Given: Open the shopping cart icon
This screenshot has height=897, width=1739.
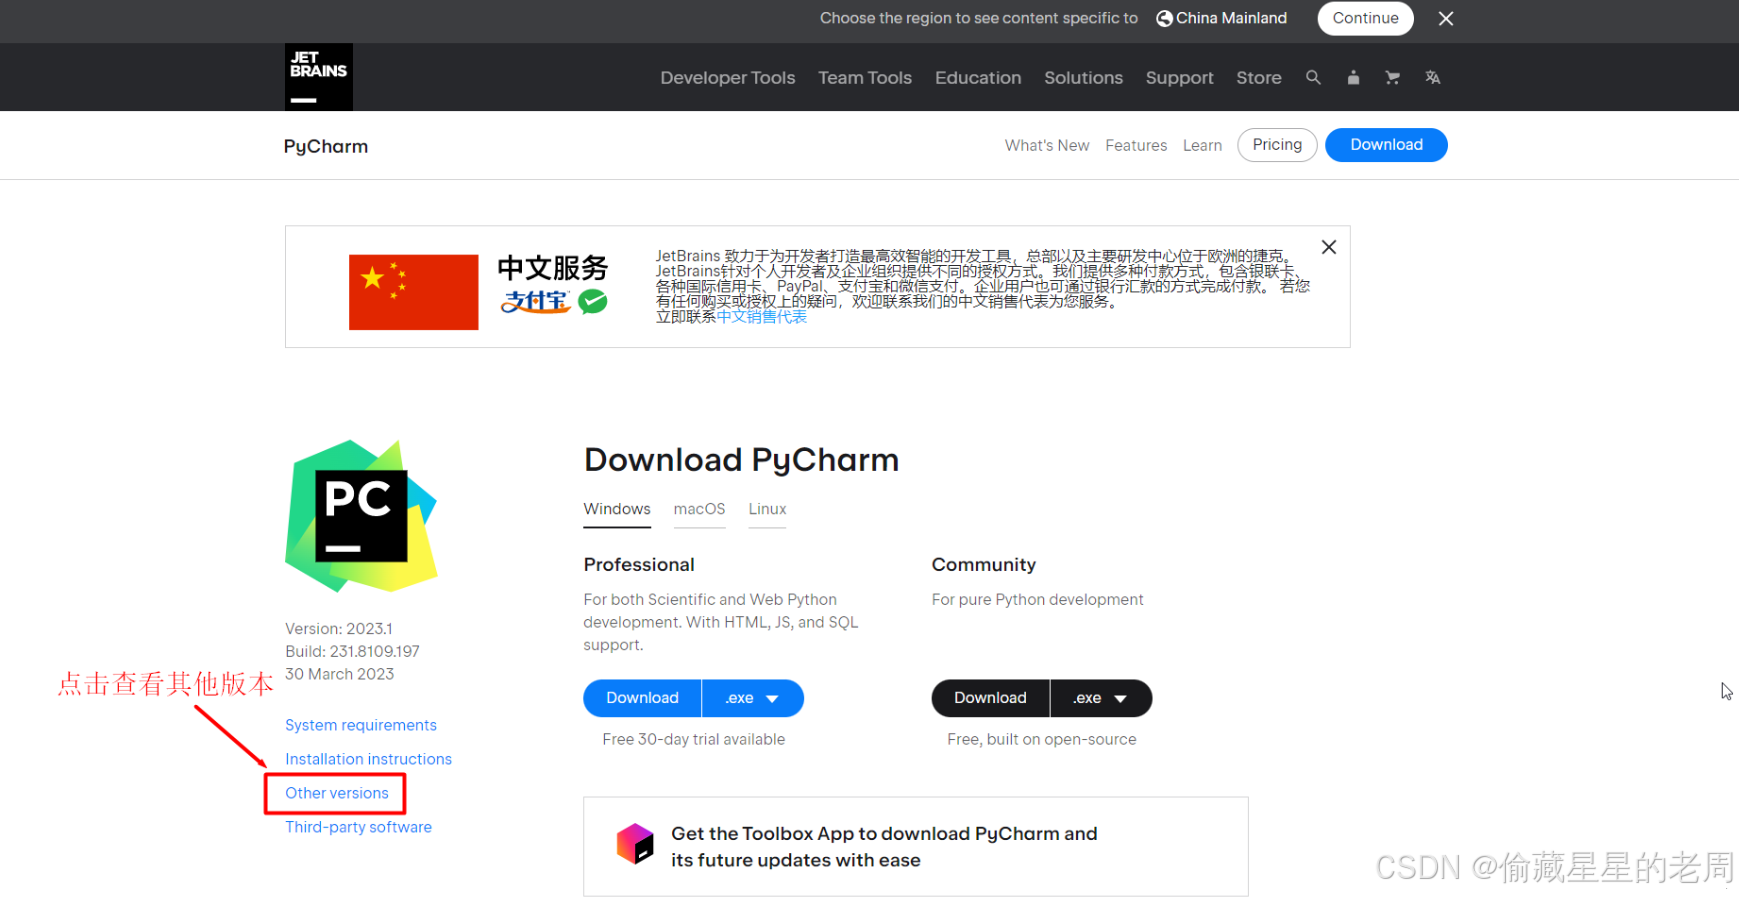Looking at the screenshot, I should click(1392, 77).
